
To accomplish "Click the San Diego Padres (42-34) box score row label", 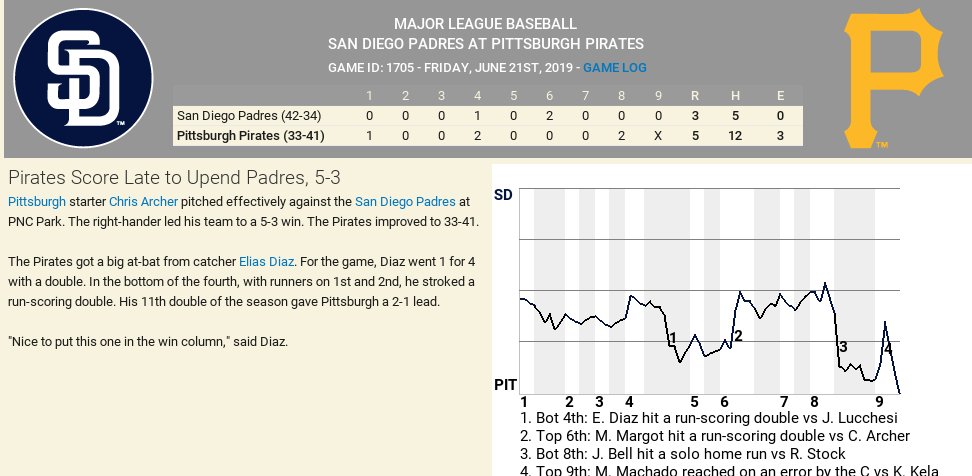I will (249, 116).
